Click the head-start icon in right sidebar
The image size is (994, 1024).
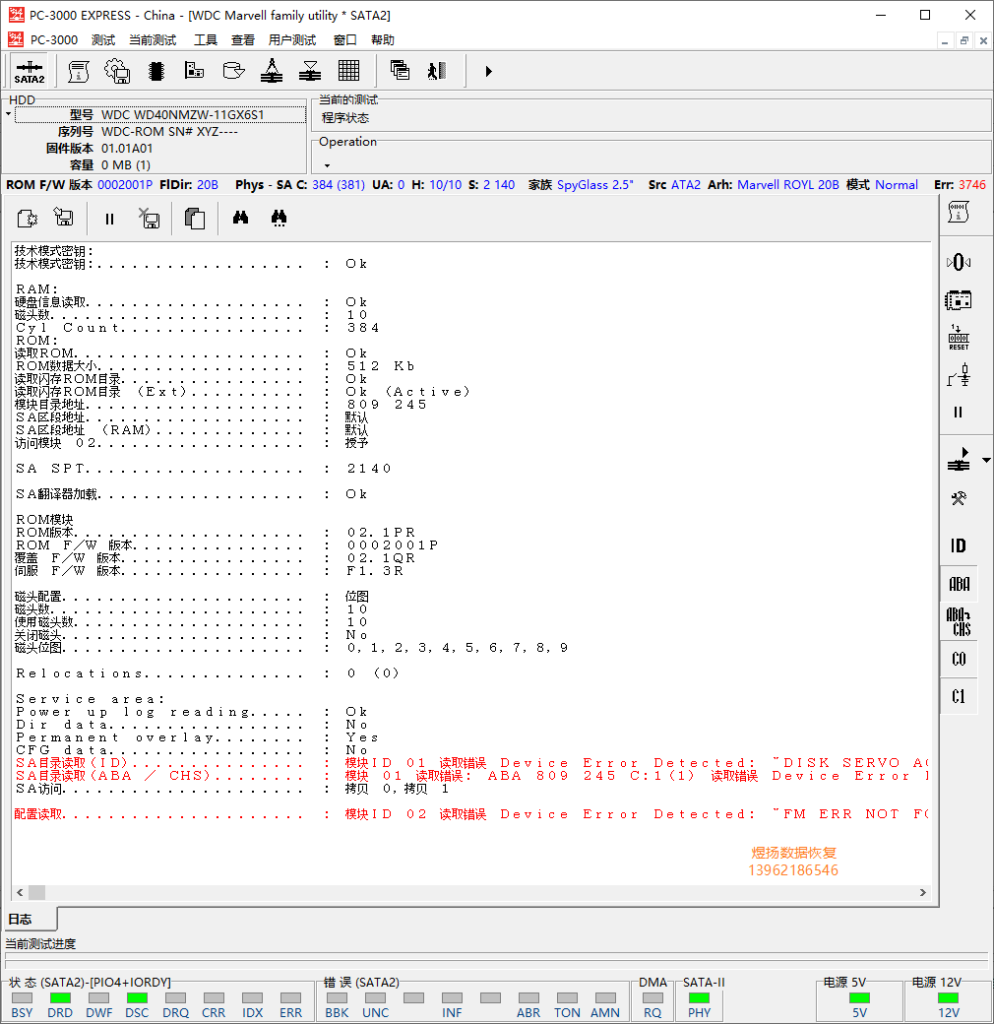(958, 460)
